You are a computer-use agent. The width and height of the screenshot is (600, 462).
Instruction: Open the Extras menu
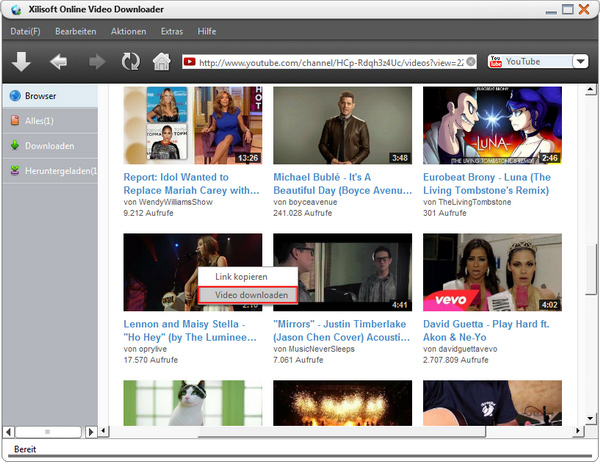[x=172, y=31]
